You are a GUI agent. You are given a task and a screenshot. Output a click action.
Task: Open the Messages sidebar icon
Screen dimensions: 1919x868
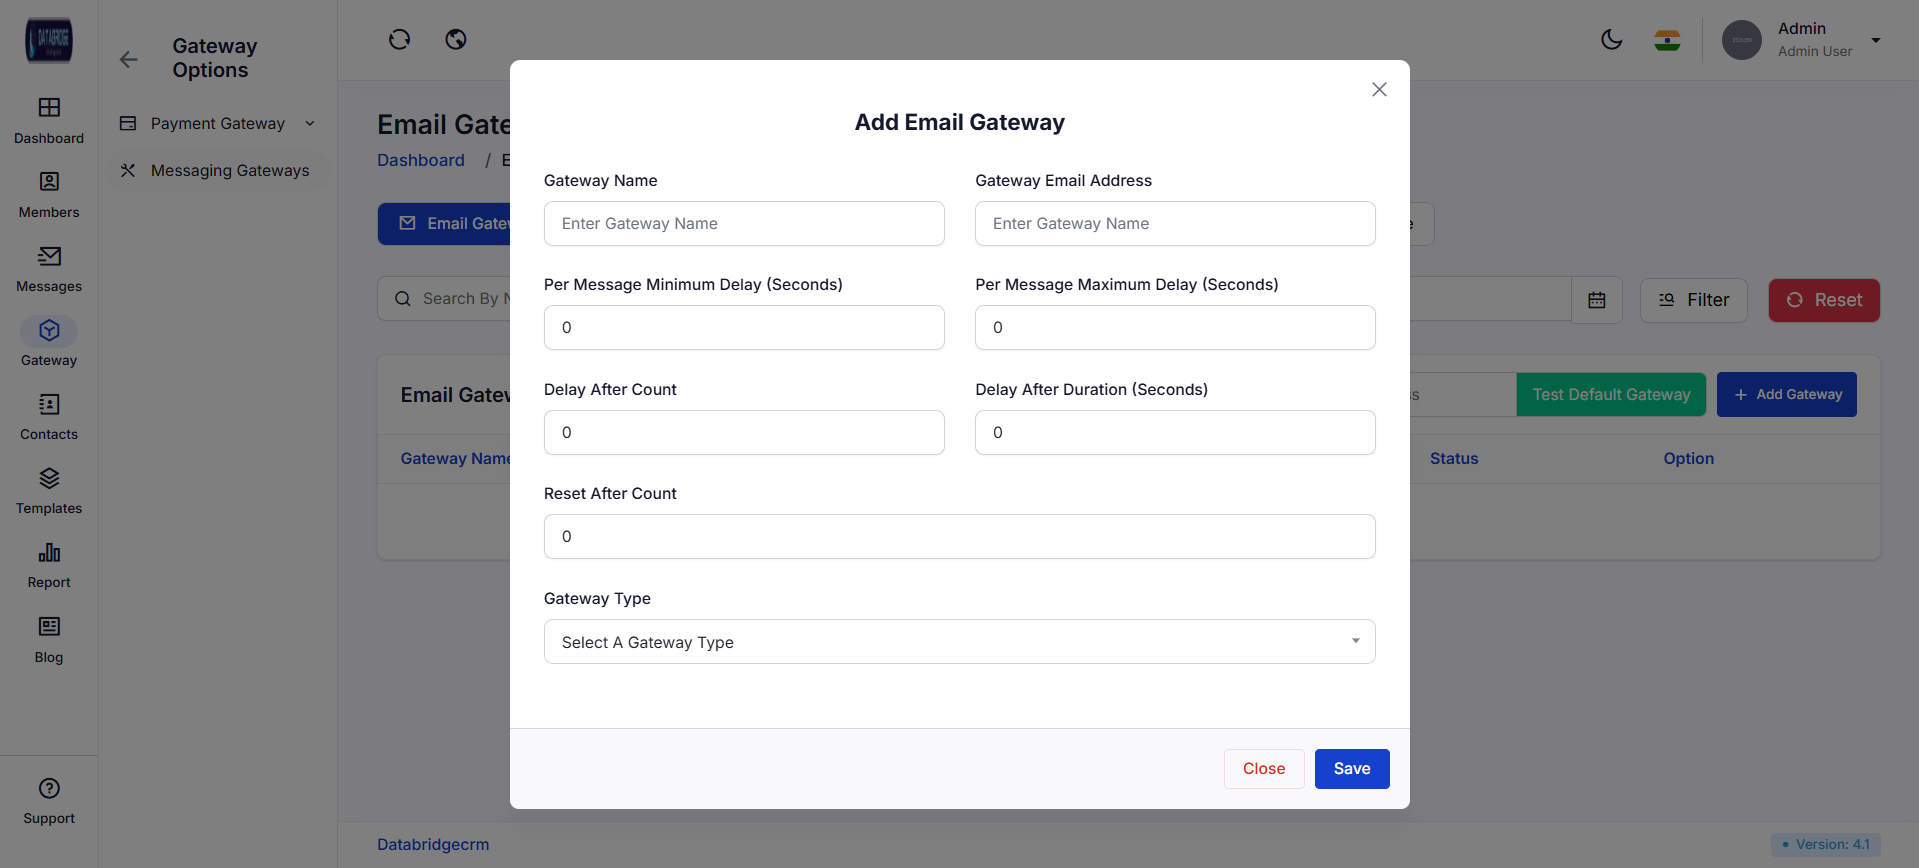49,257
